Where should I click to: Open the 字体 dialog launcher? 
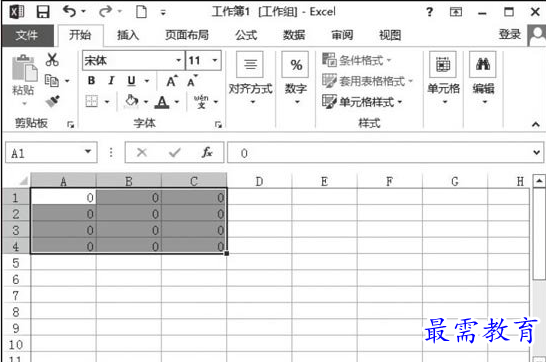(x=218, y=124)
